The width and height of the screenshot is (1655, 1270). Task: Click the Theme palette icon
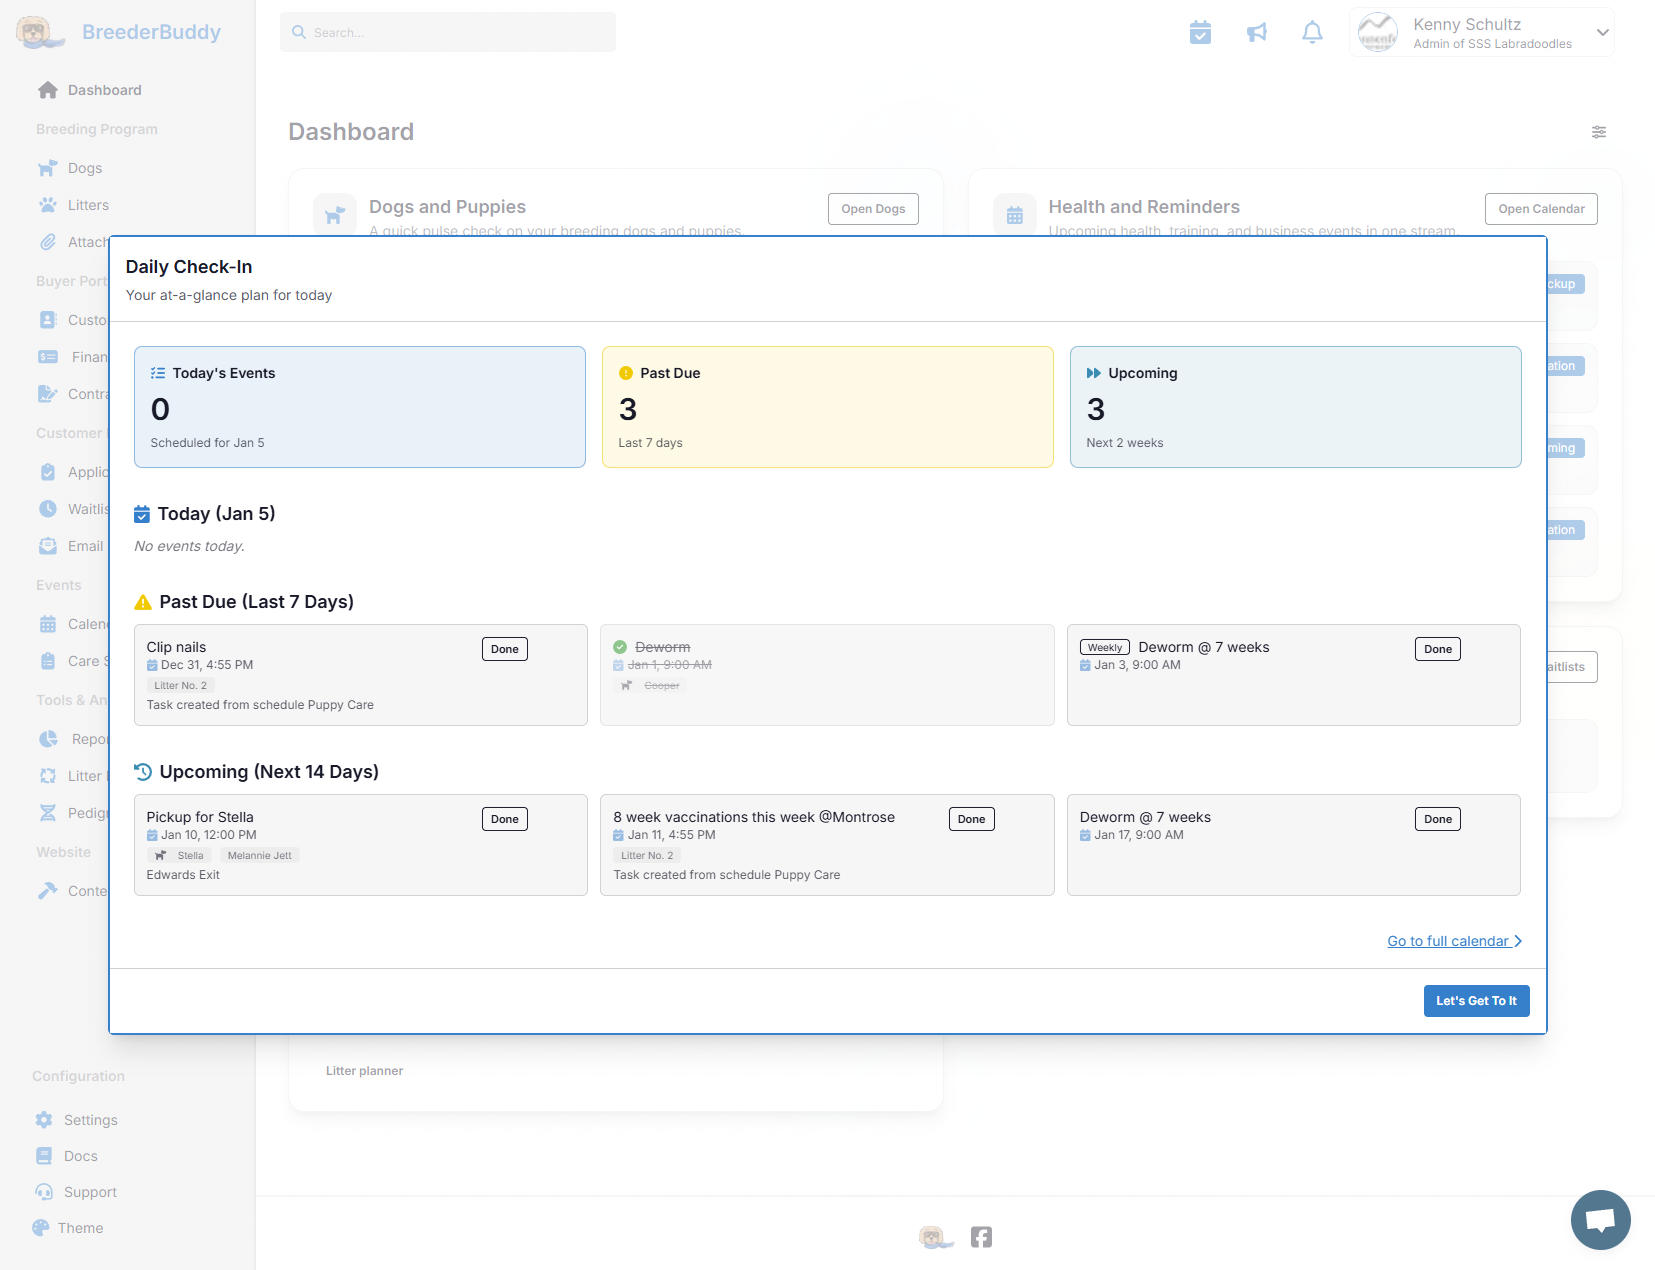click(x=41, y=1228)
